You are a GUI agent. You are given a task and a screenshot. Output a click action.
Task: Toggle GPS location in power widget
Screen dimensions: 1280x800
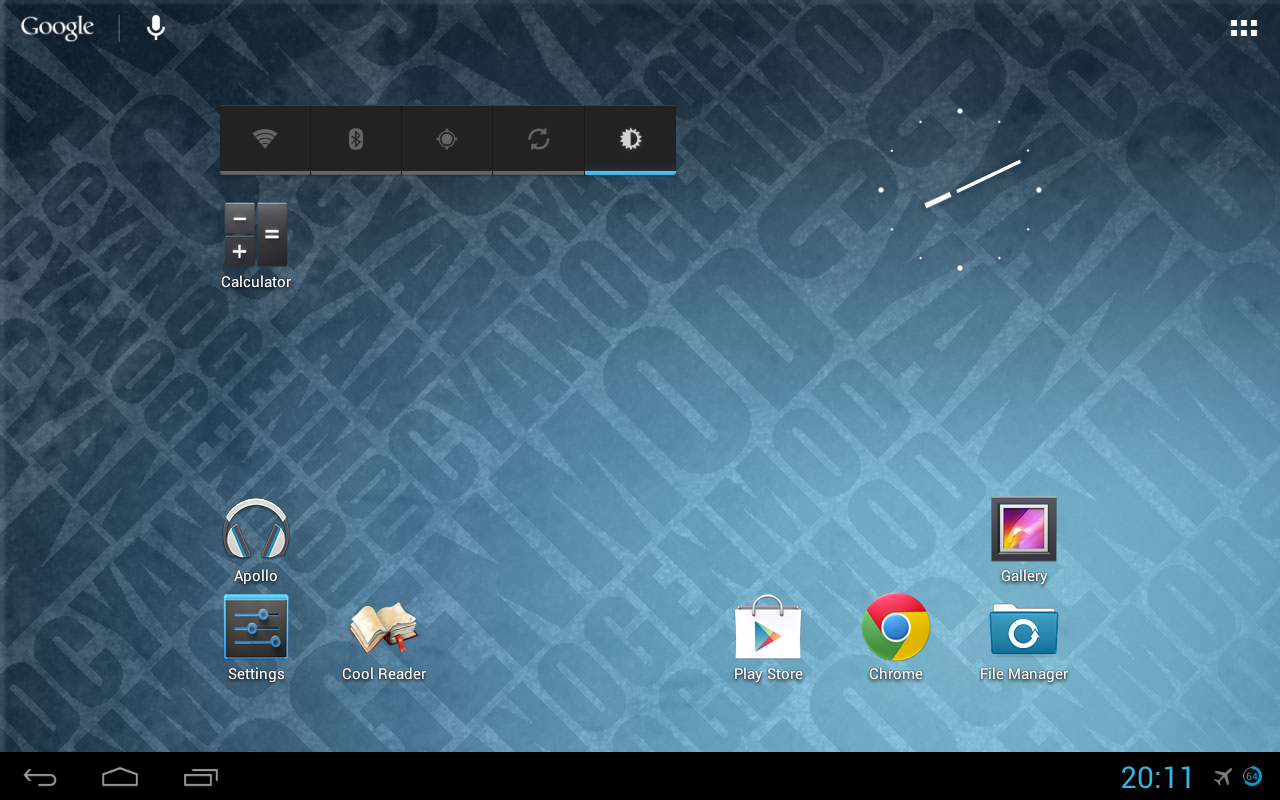point(447,140)
